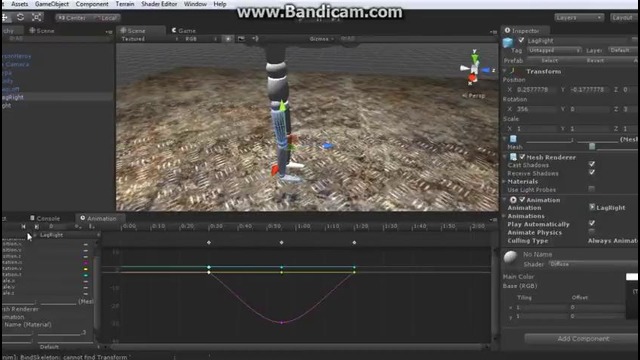Click the green Y-axis gizmo cone

(474, 58)
